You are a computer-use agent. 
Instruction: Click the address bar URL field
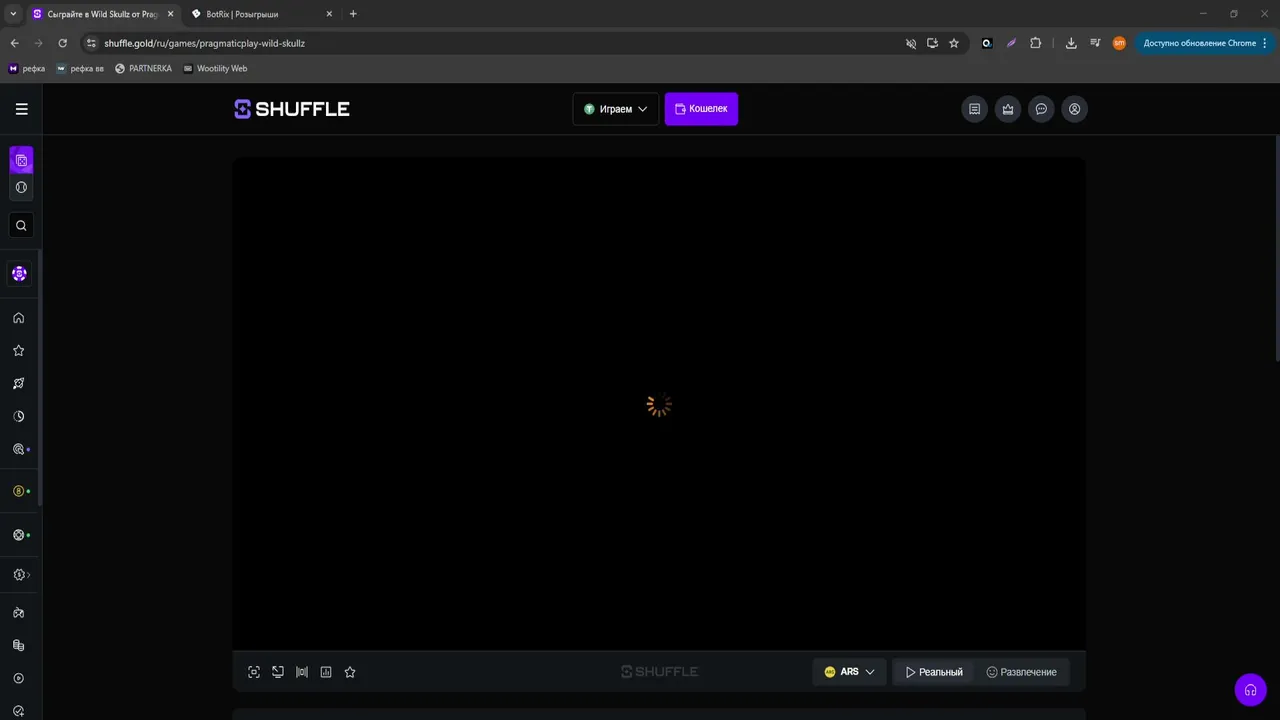(x=490, y=43)
